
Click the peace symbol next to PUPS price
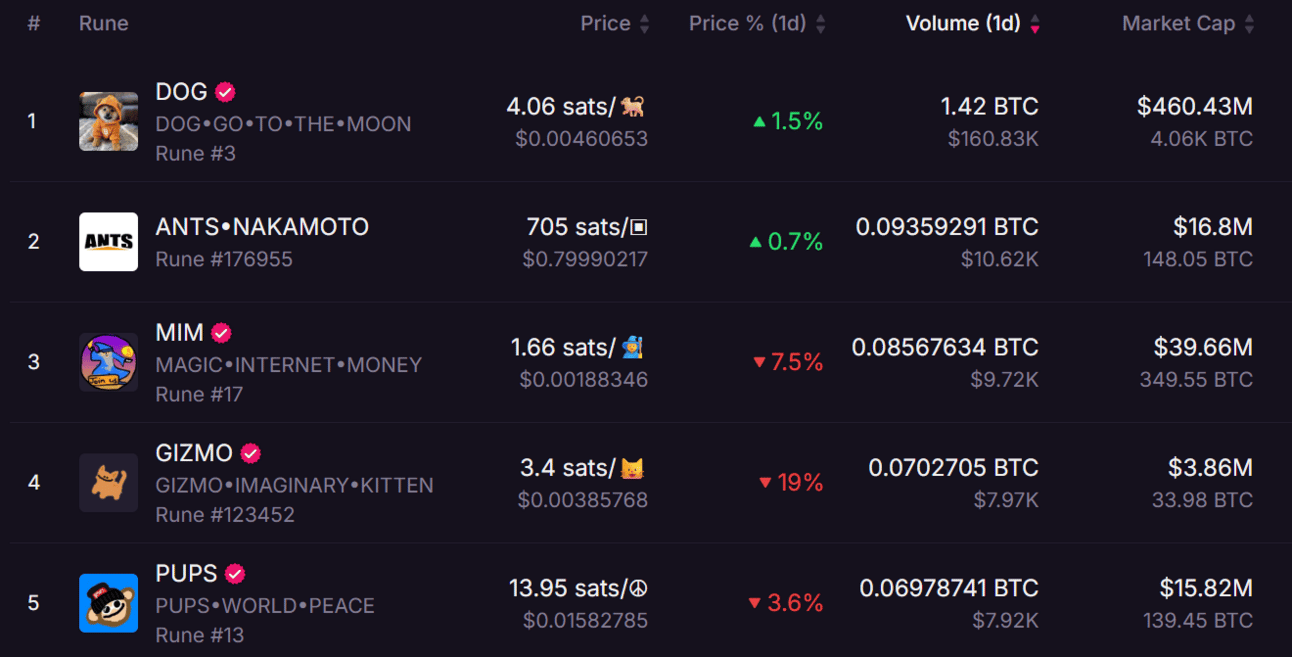tap(638, 588)
